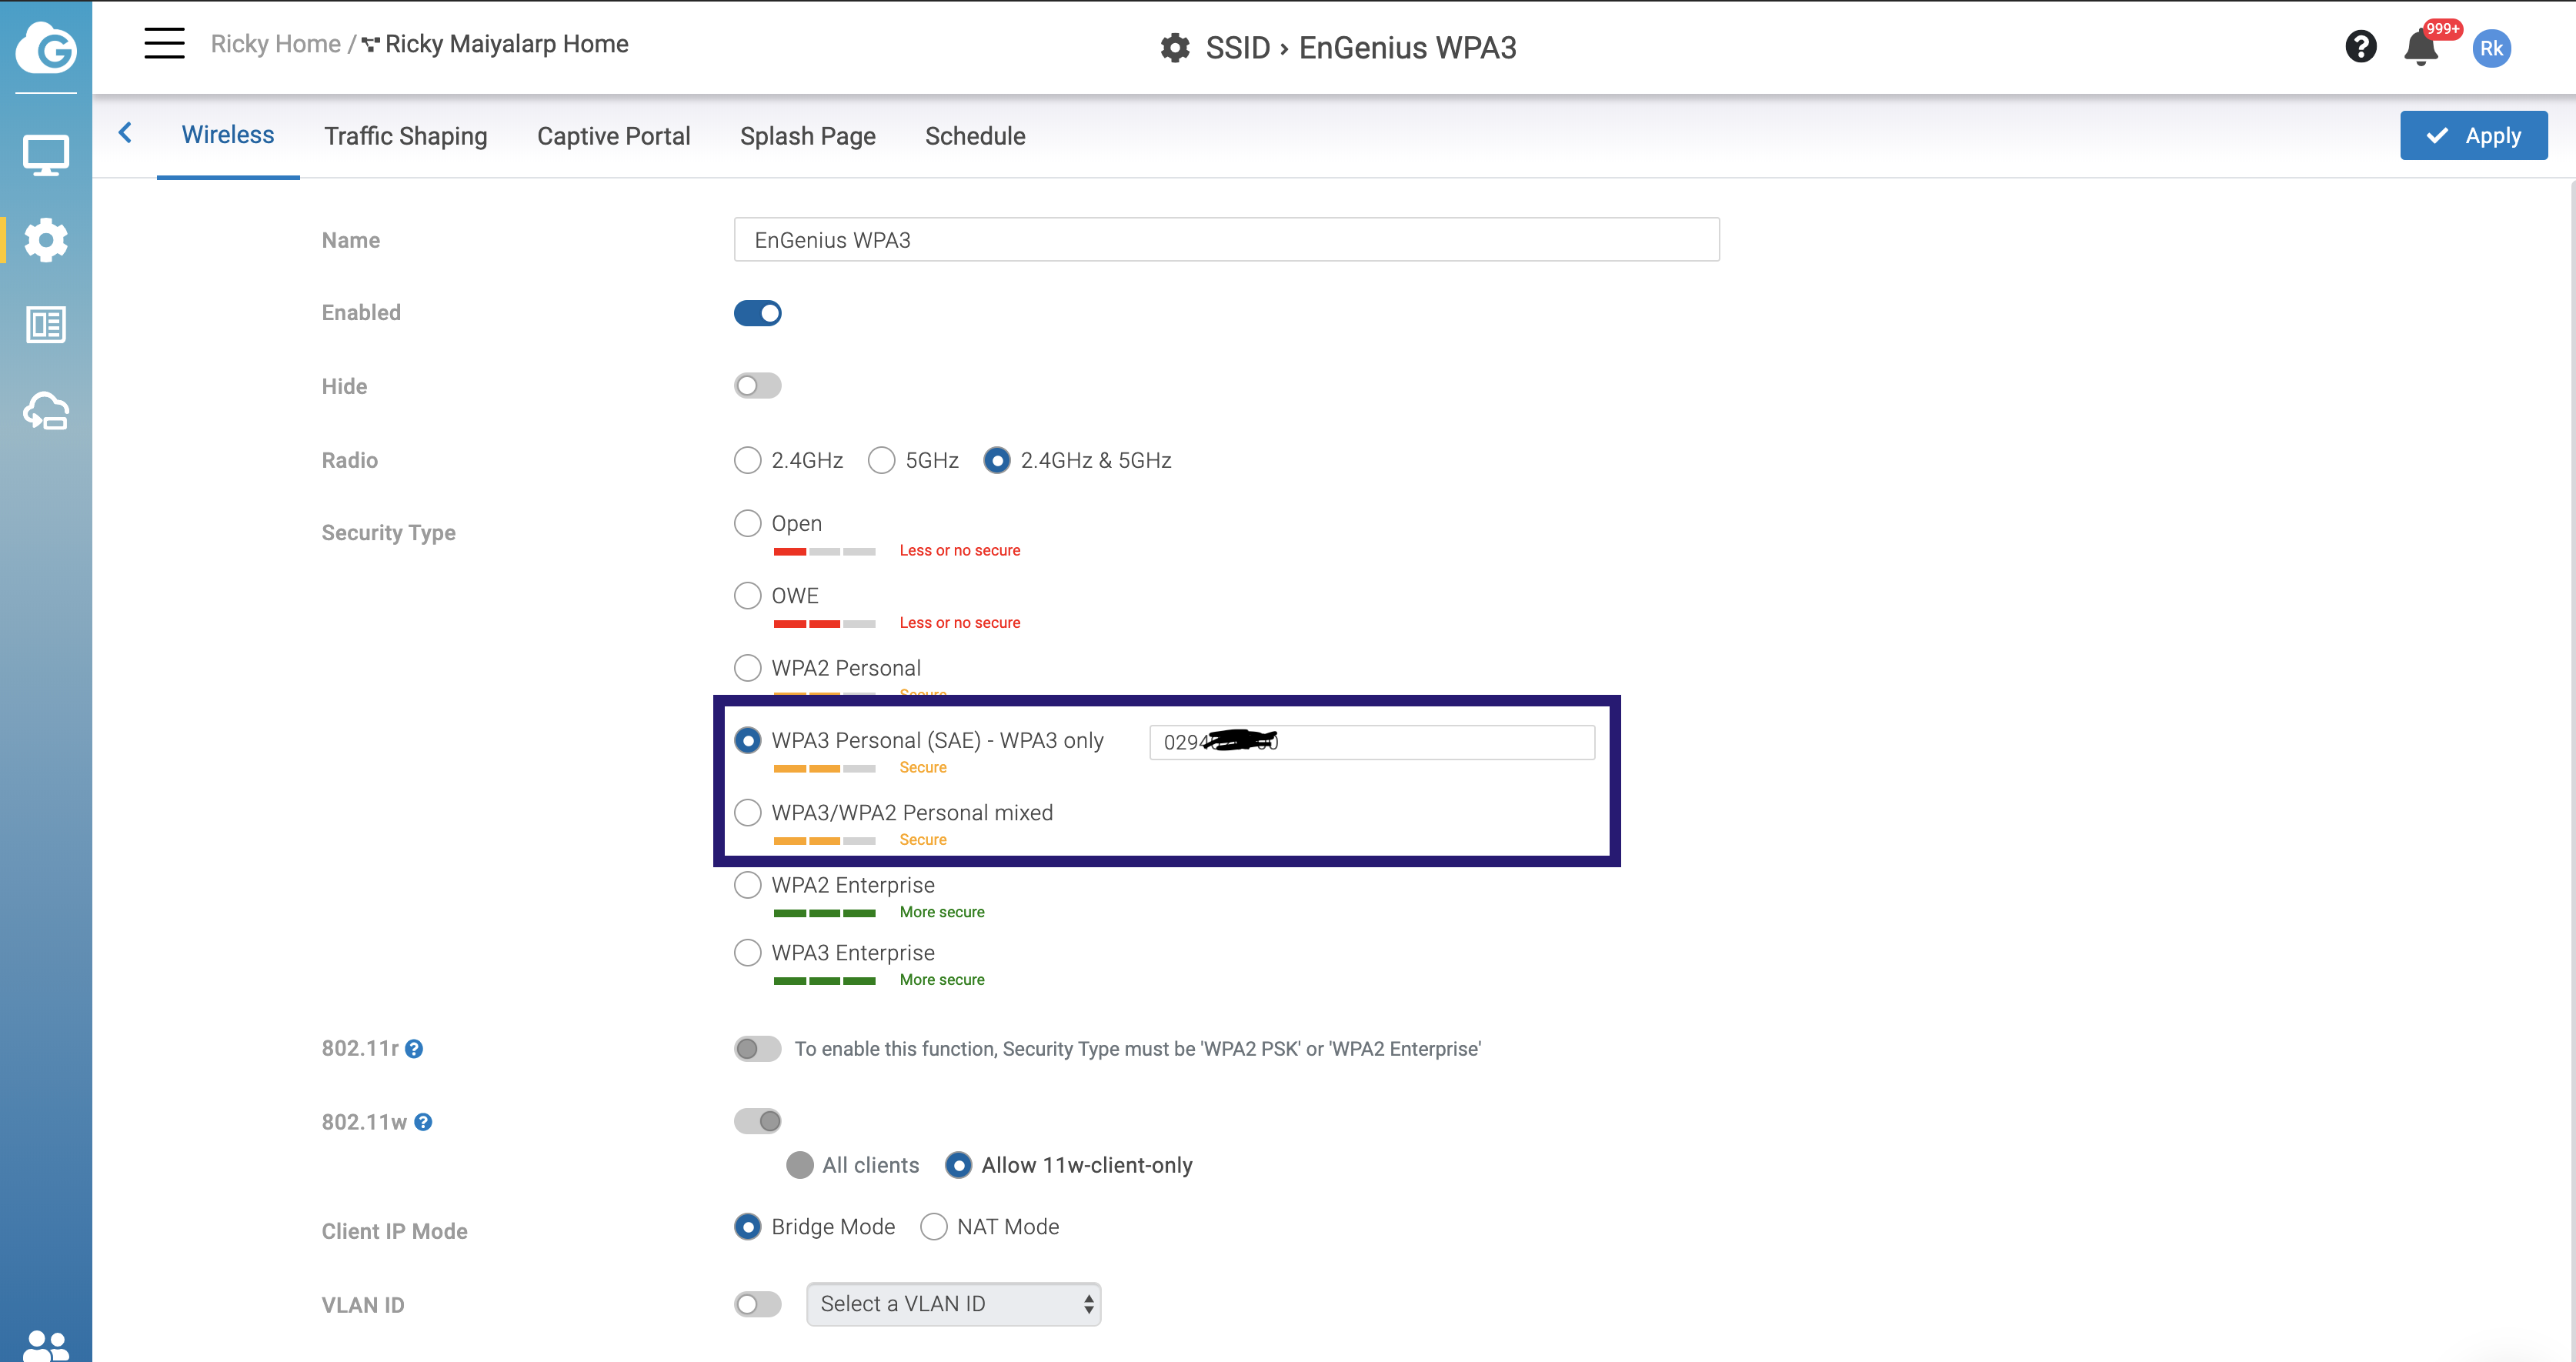The width and height of the screenshot is (2576, 1362).
Task: Select OWE security type
Action: 747,596
